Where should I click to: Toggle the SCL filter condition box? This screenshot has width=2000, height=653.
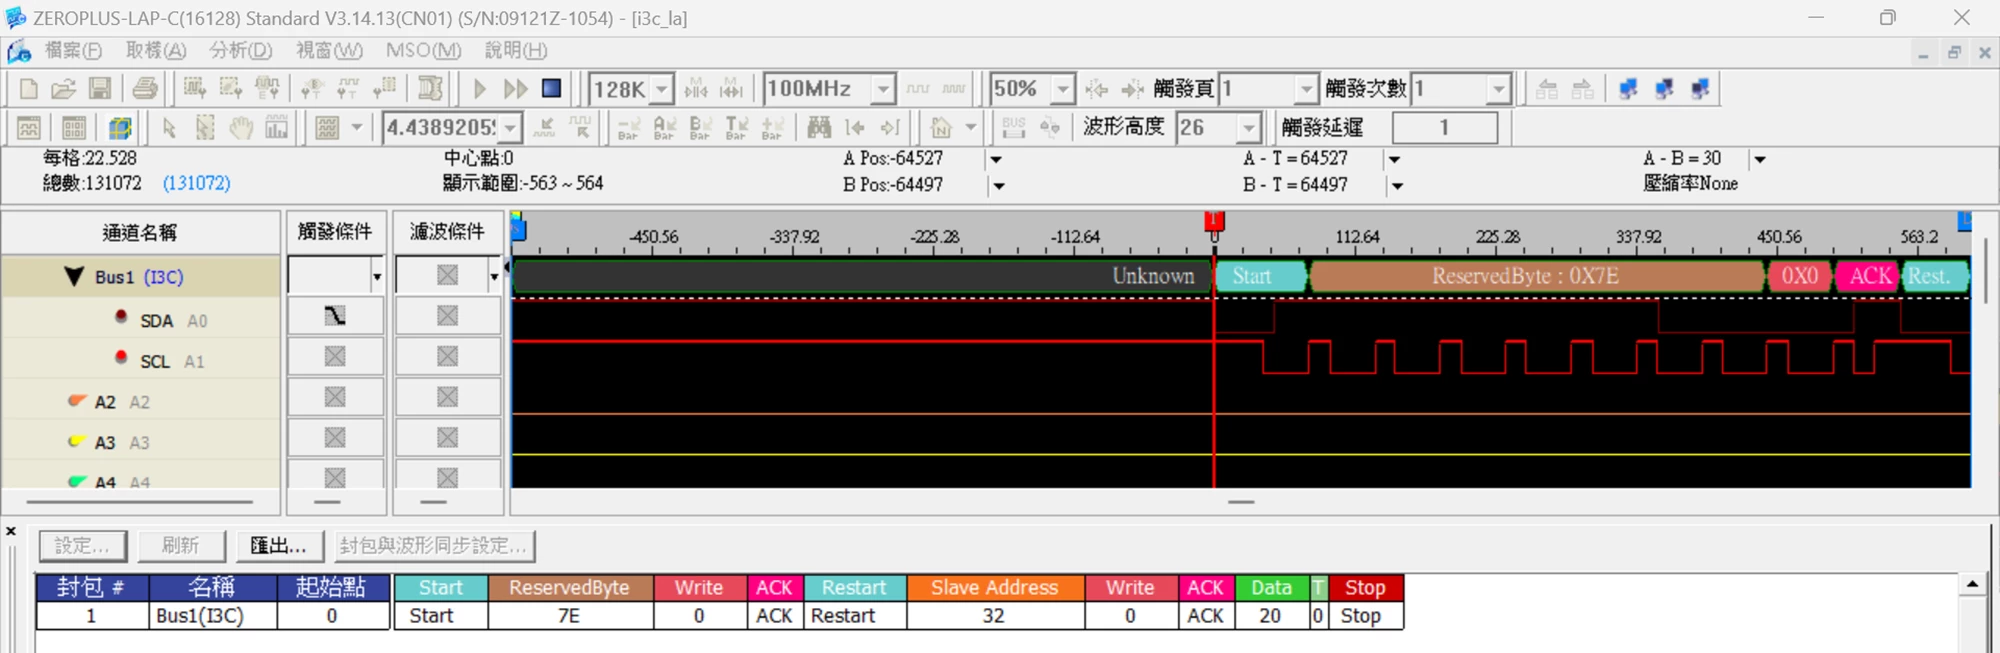click(447, 357)
